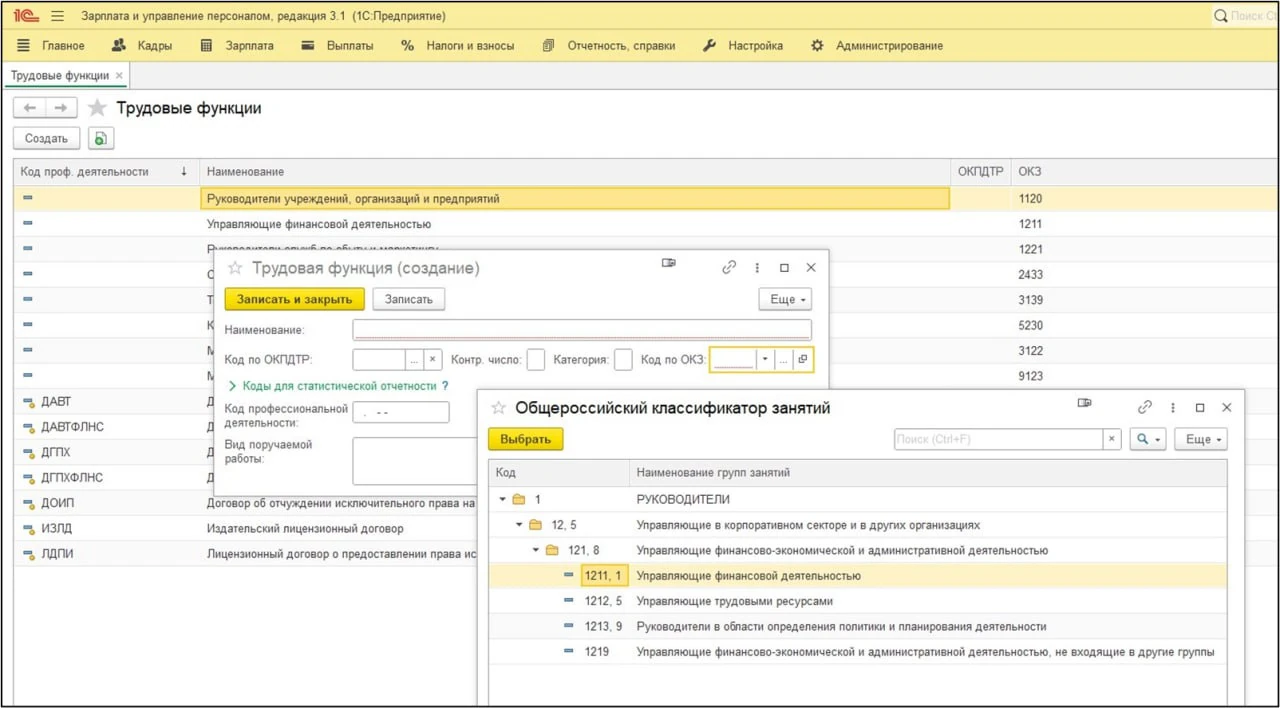This screenshot has width=1280, height=708.
Task: Select row 1212, 5 Управляющие трудовыми ресурсами
Action: click(x=857, y=601)
